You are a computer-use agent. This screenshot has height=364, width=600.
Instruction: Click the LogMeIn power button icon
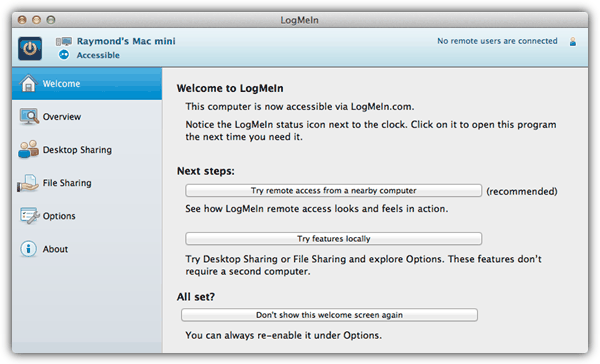pos(30,49)
